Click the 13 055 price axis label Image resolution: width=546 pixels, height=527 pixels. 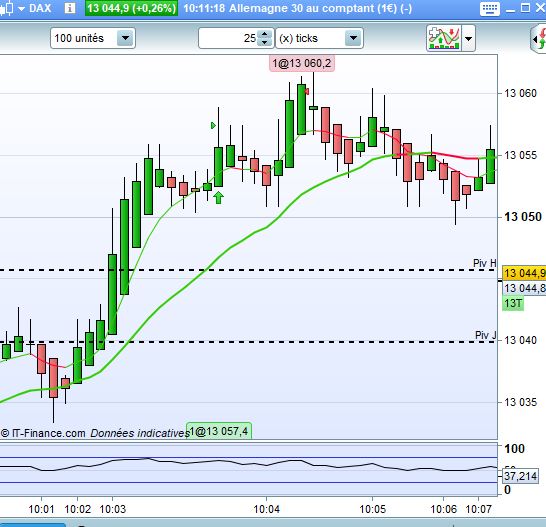520,155
